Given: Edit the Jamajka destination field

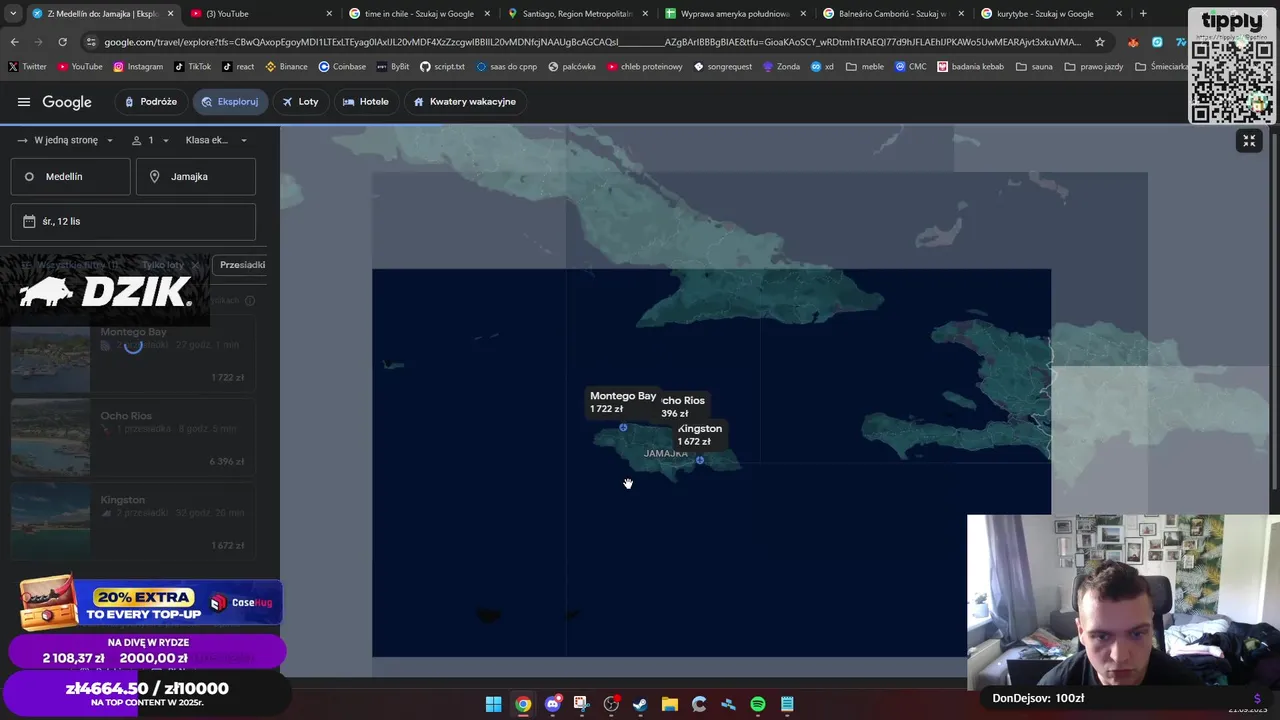Looking at the screenshot, I should coord(196,177).
